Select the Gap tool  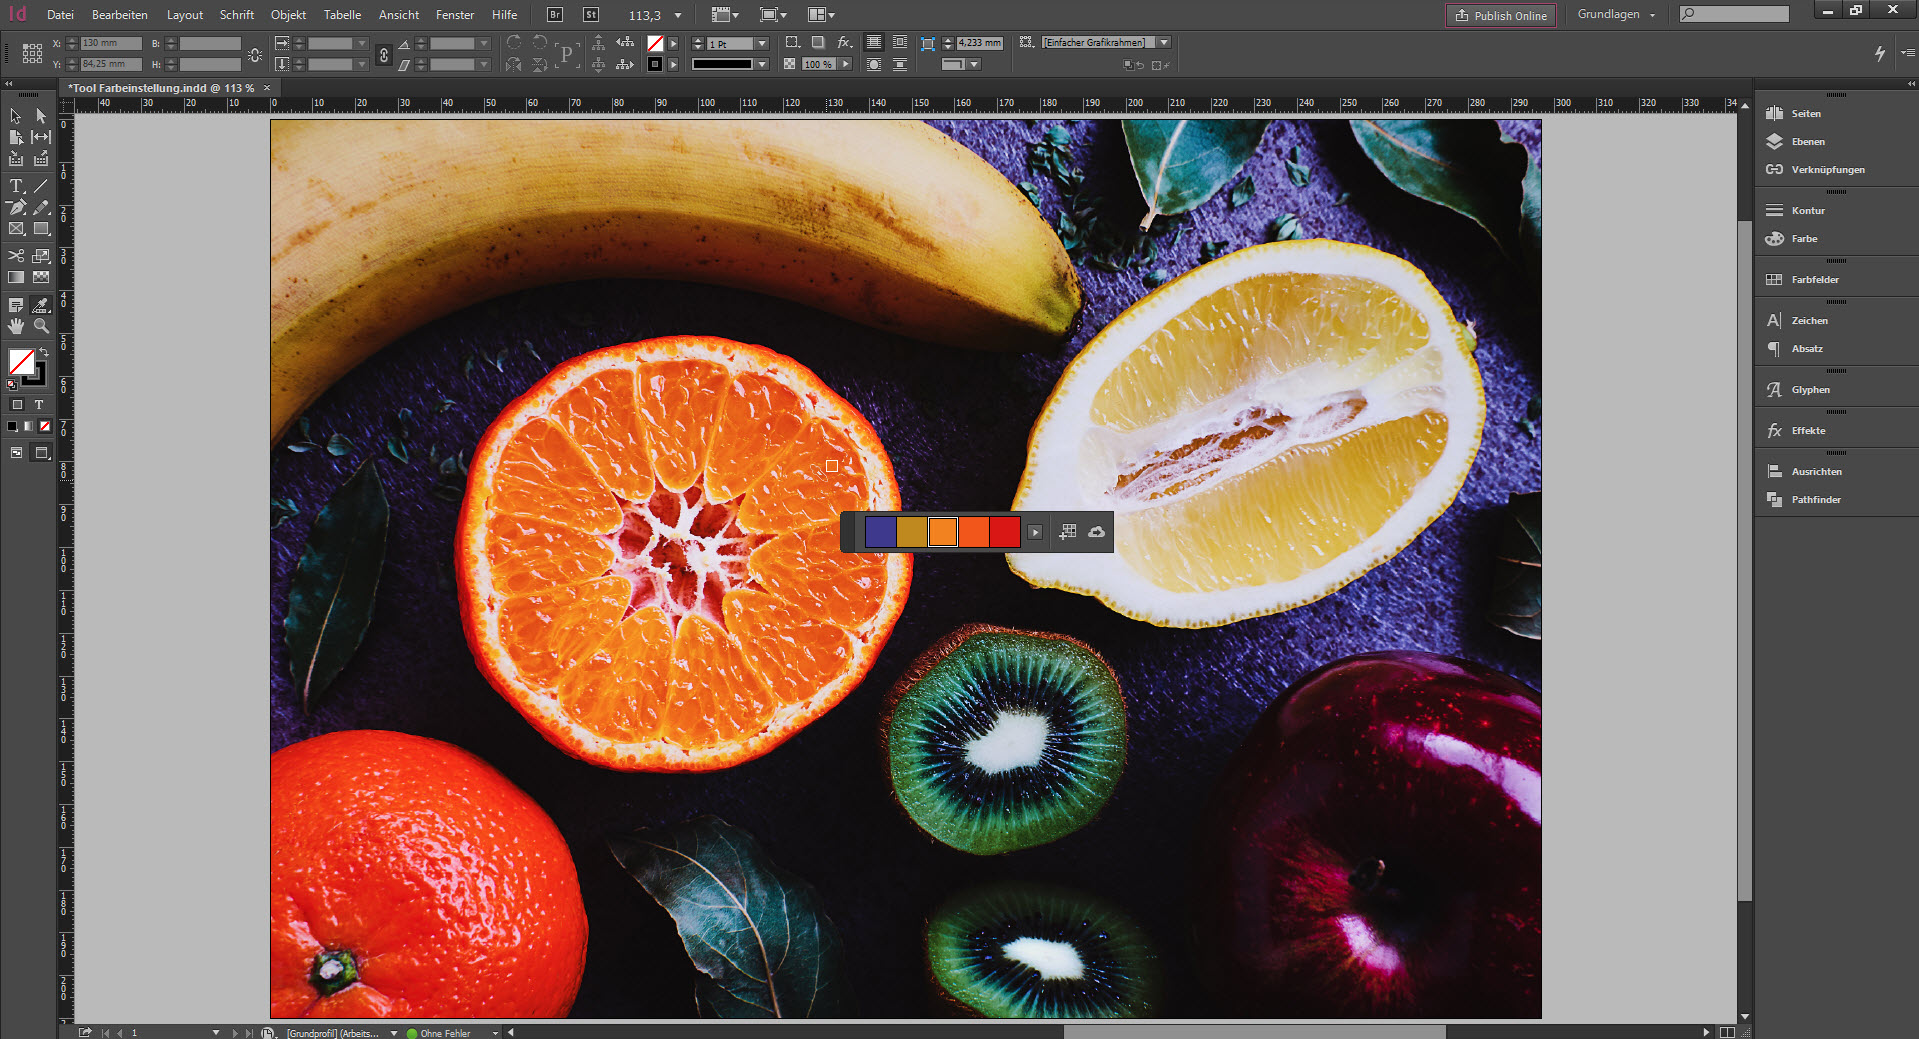click(41, 137)
